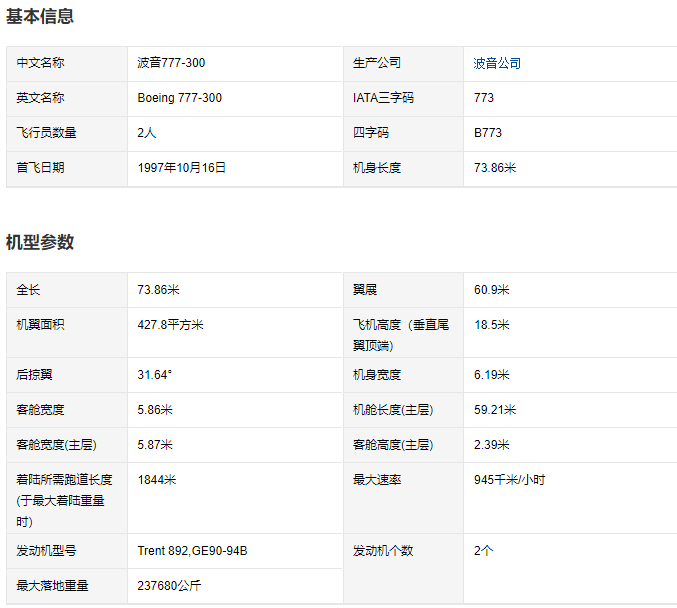Select the 飞机高度（垂直尾翼顶端）label
677x608 pixels.
401,335
